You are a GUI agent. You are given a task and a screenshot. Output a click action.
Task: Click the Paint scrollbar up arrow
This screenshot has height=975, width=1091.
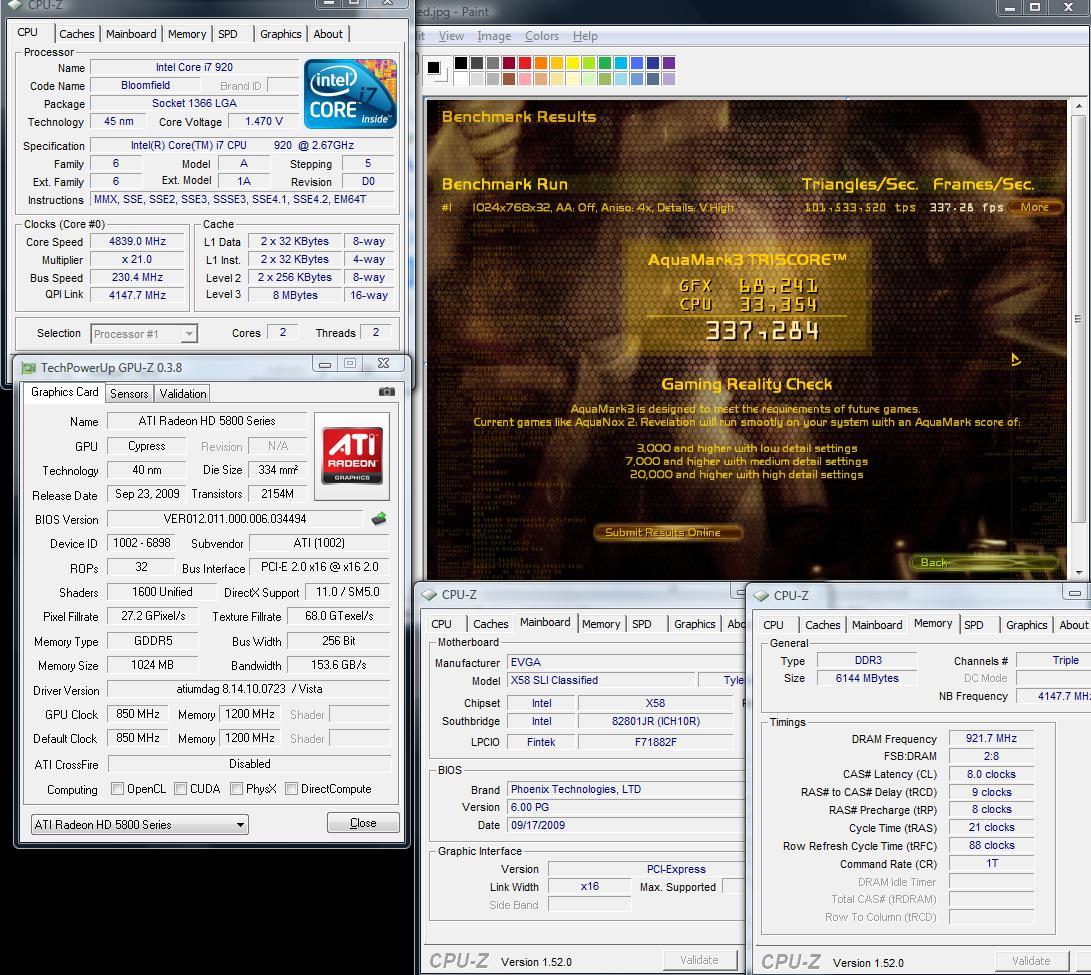point(1078,106)
